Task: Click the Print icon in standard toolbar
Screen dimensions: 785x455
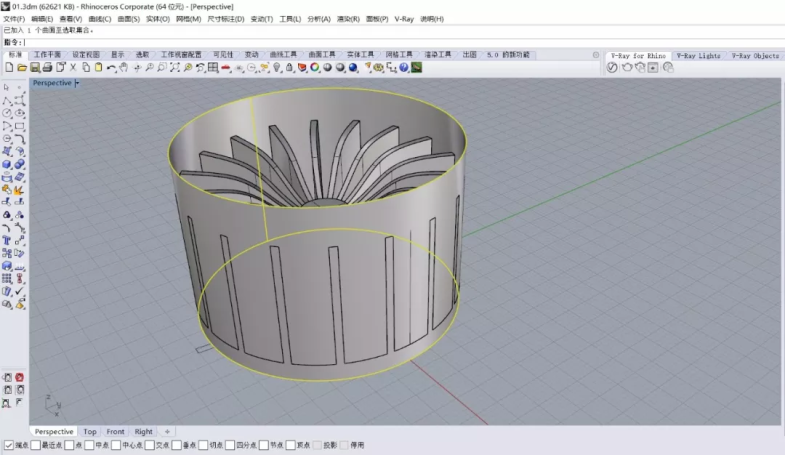Action: pos(47,68)
